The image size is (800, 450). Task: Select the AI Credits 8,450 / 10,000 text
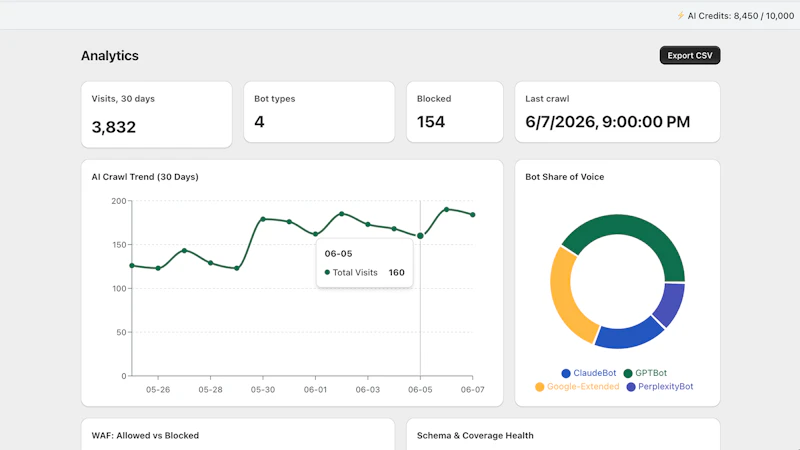point(741,16)
